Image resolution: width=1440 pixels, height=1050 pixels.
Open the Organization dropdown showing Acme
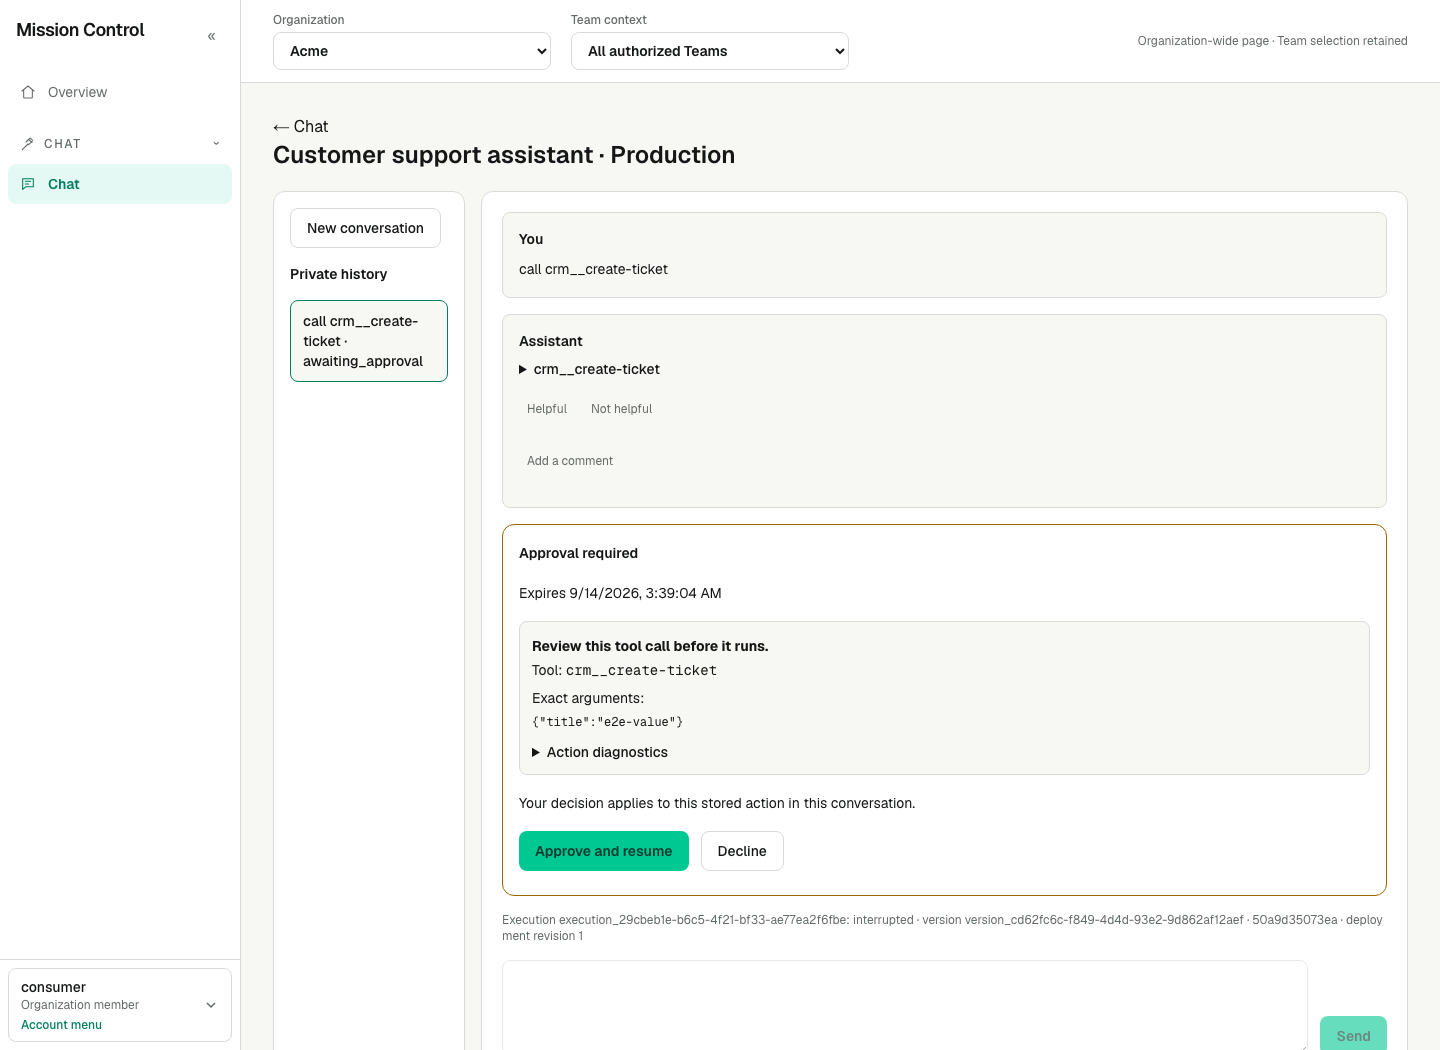(412, 51)
